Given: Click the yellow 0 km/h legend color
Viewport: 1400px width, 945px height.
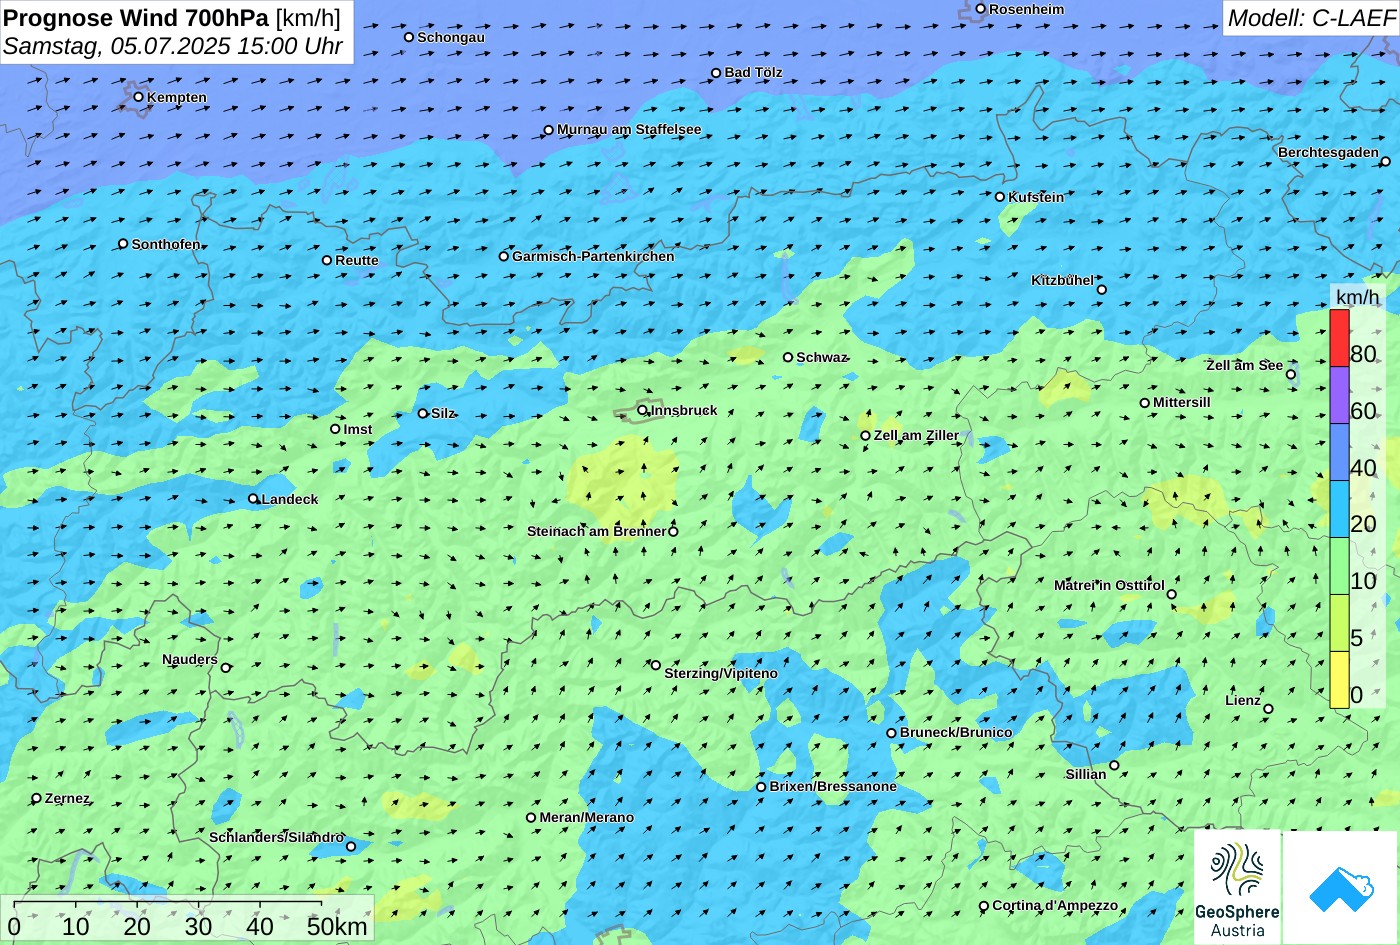Looking at the screenshot, I should click(1339, 680).
